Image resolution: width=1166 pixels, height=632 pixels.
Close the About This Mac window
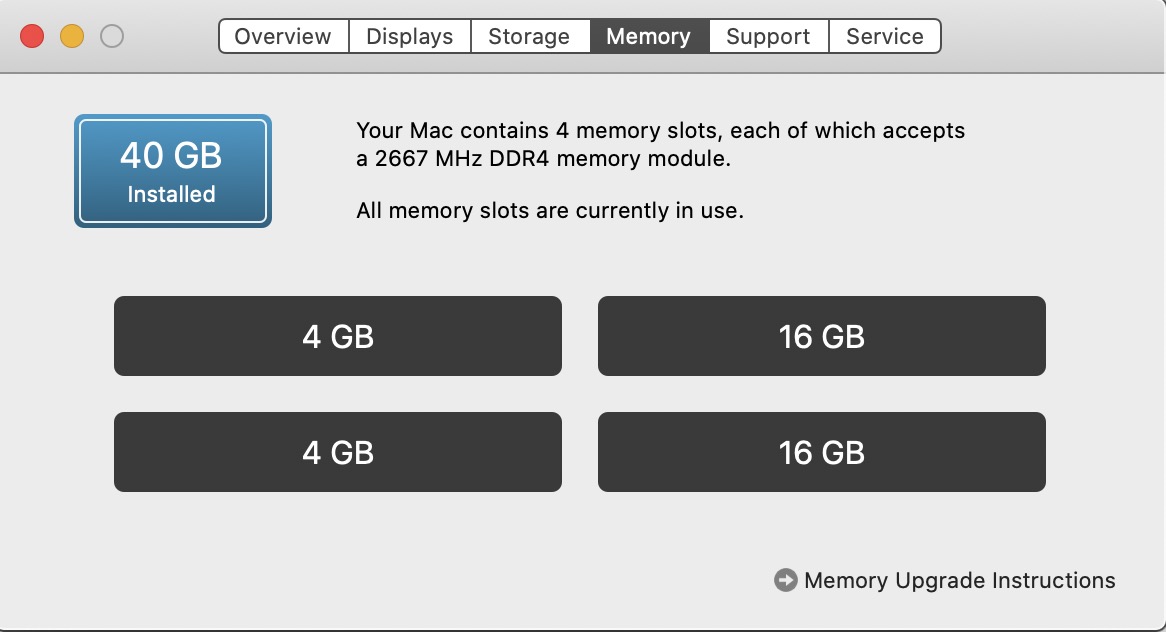click(33, 37)
